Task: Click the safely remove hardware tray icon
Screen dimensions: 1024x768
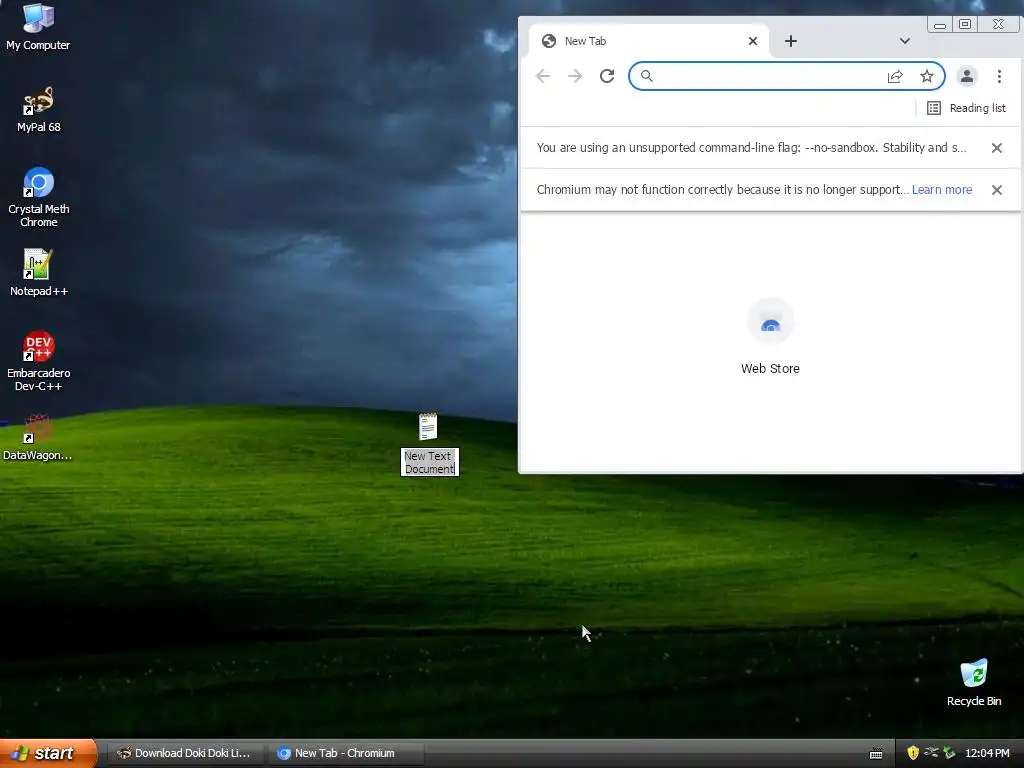Action: coord(949,753)
